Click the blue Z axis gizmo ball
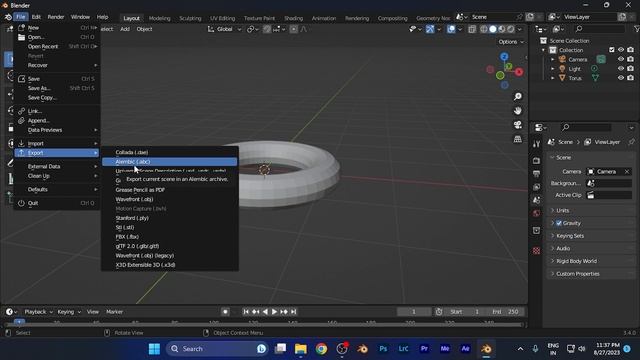This screenshot has width=640, height=360. (x=504, y=57)
